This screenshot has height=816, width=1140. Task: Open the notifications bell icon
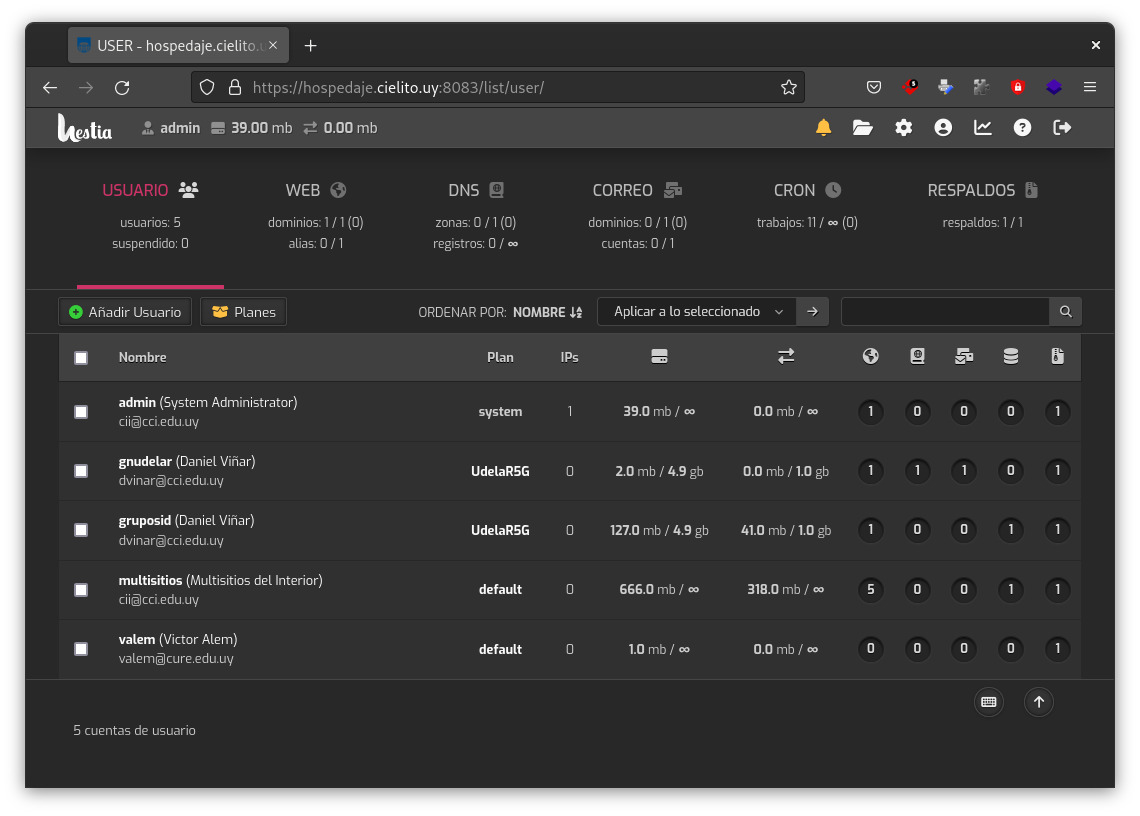click(x=823, y=128)
